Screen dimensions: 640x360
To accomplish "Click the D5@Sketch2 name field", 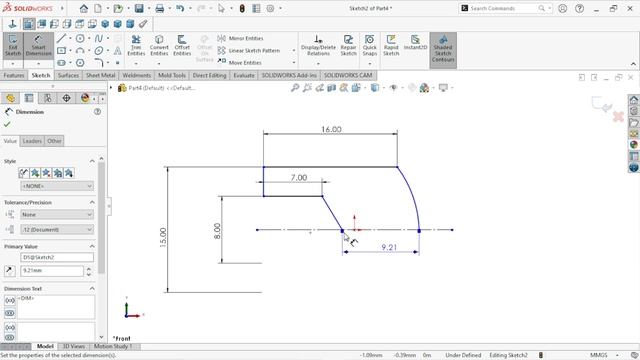I will coord(57,257).
